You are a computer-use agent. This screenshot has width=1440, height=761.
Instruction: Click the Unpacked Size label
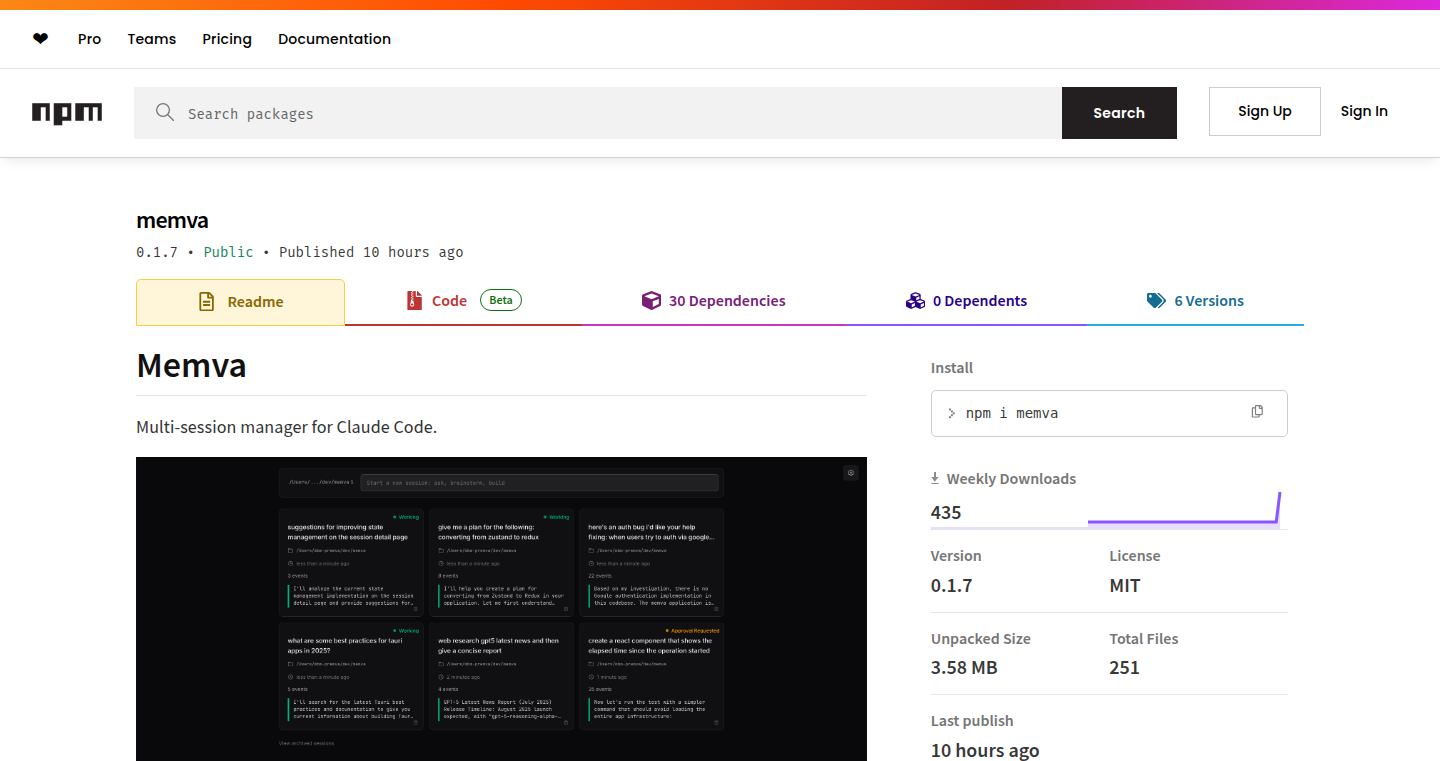click(x=980, y=639)
